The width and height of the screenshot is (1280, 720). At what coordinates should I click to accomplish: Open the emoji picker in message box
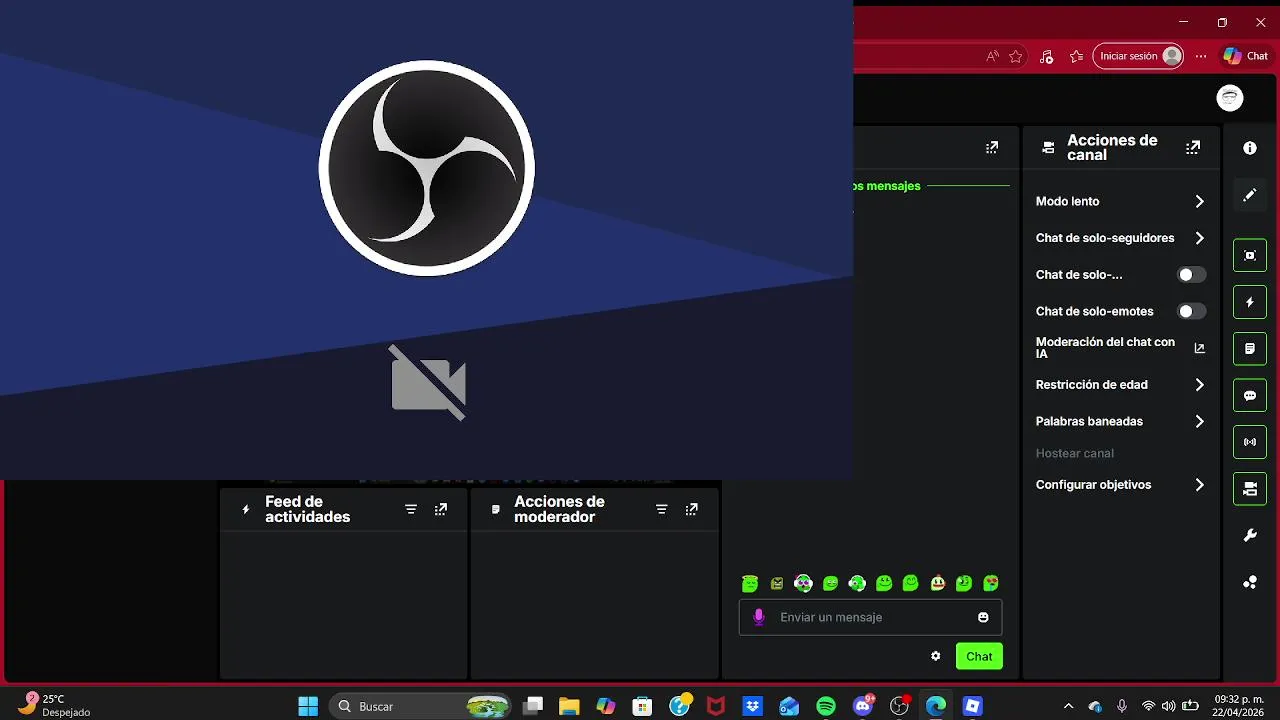pos(983,617)
